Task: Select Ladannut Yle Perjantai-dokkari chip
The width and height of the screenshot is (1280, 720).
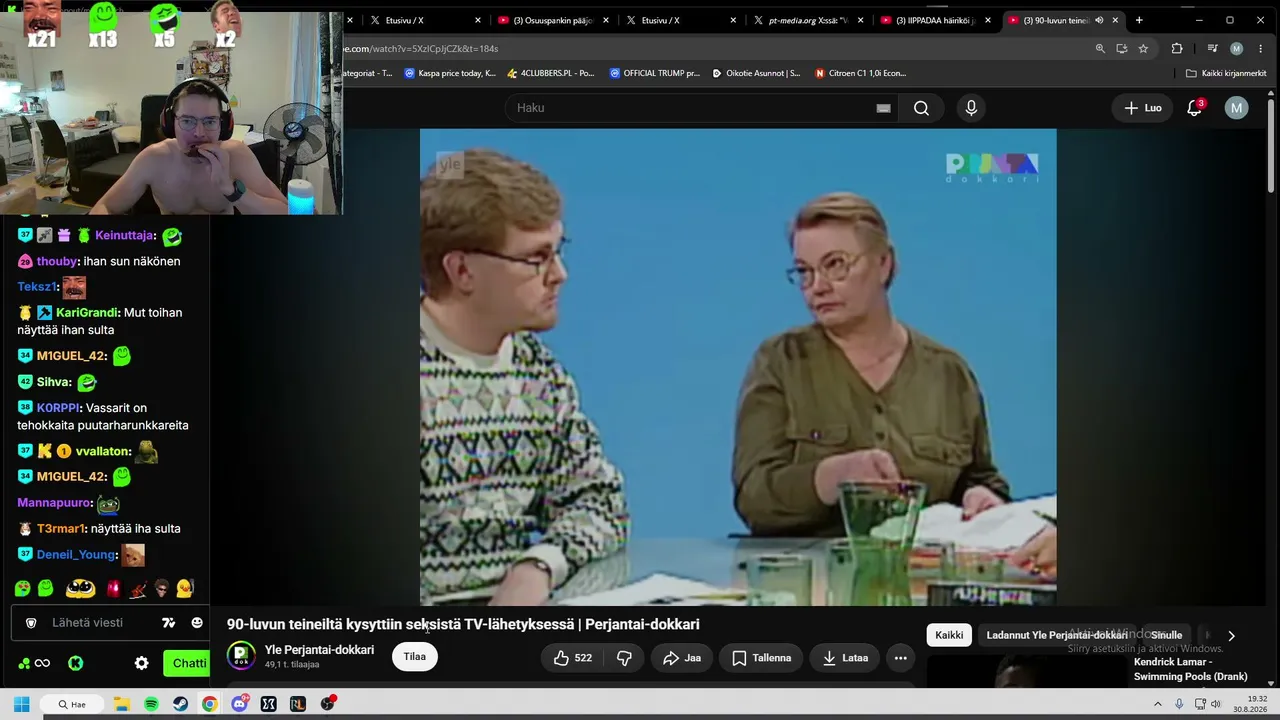Action: (1057, 635)
